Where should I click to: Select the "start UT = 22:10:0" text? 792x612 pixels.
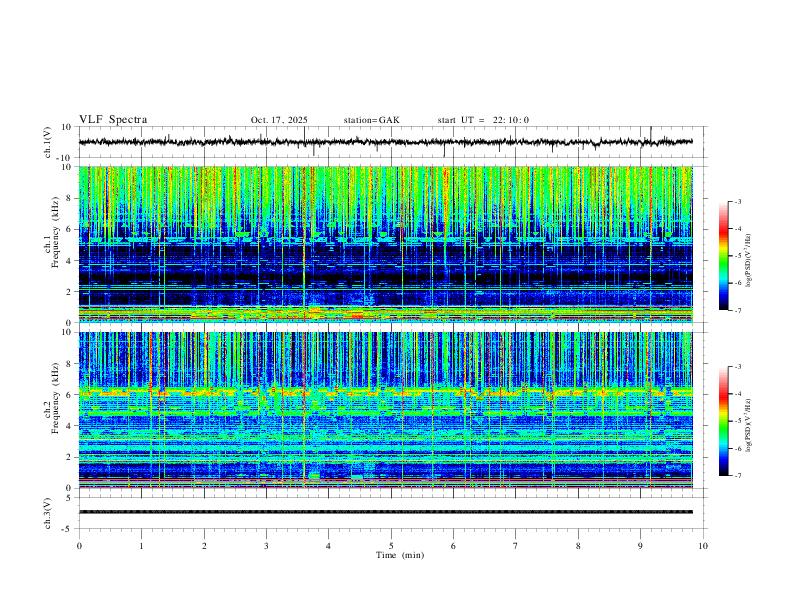(x=483, y=120)
